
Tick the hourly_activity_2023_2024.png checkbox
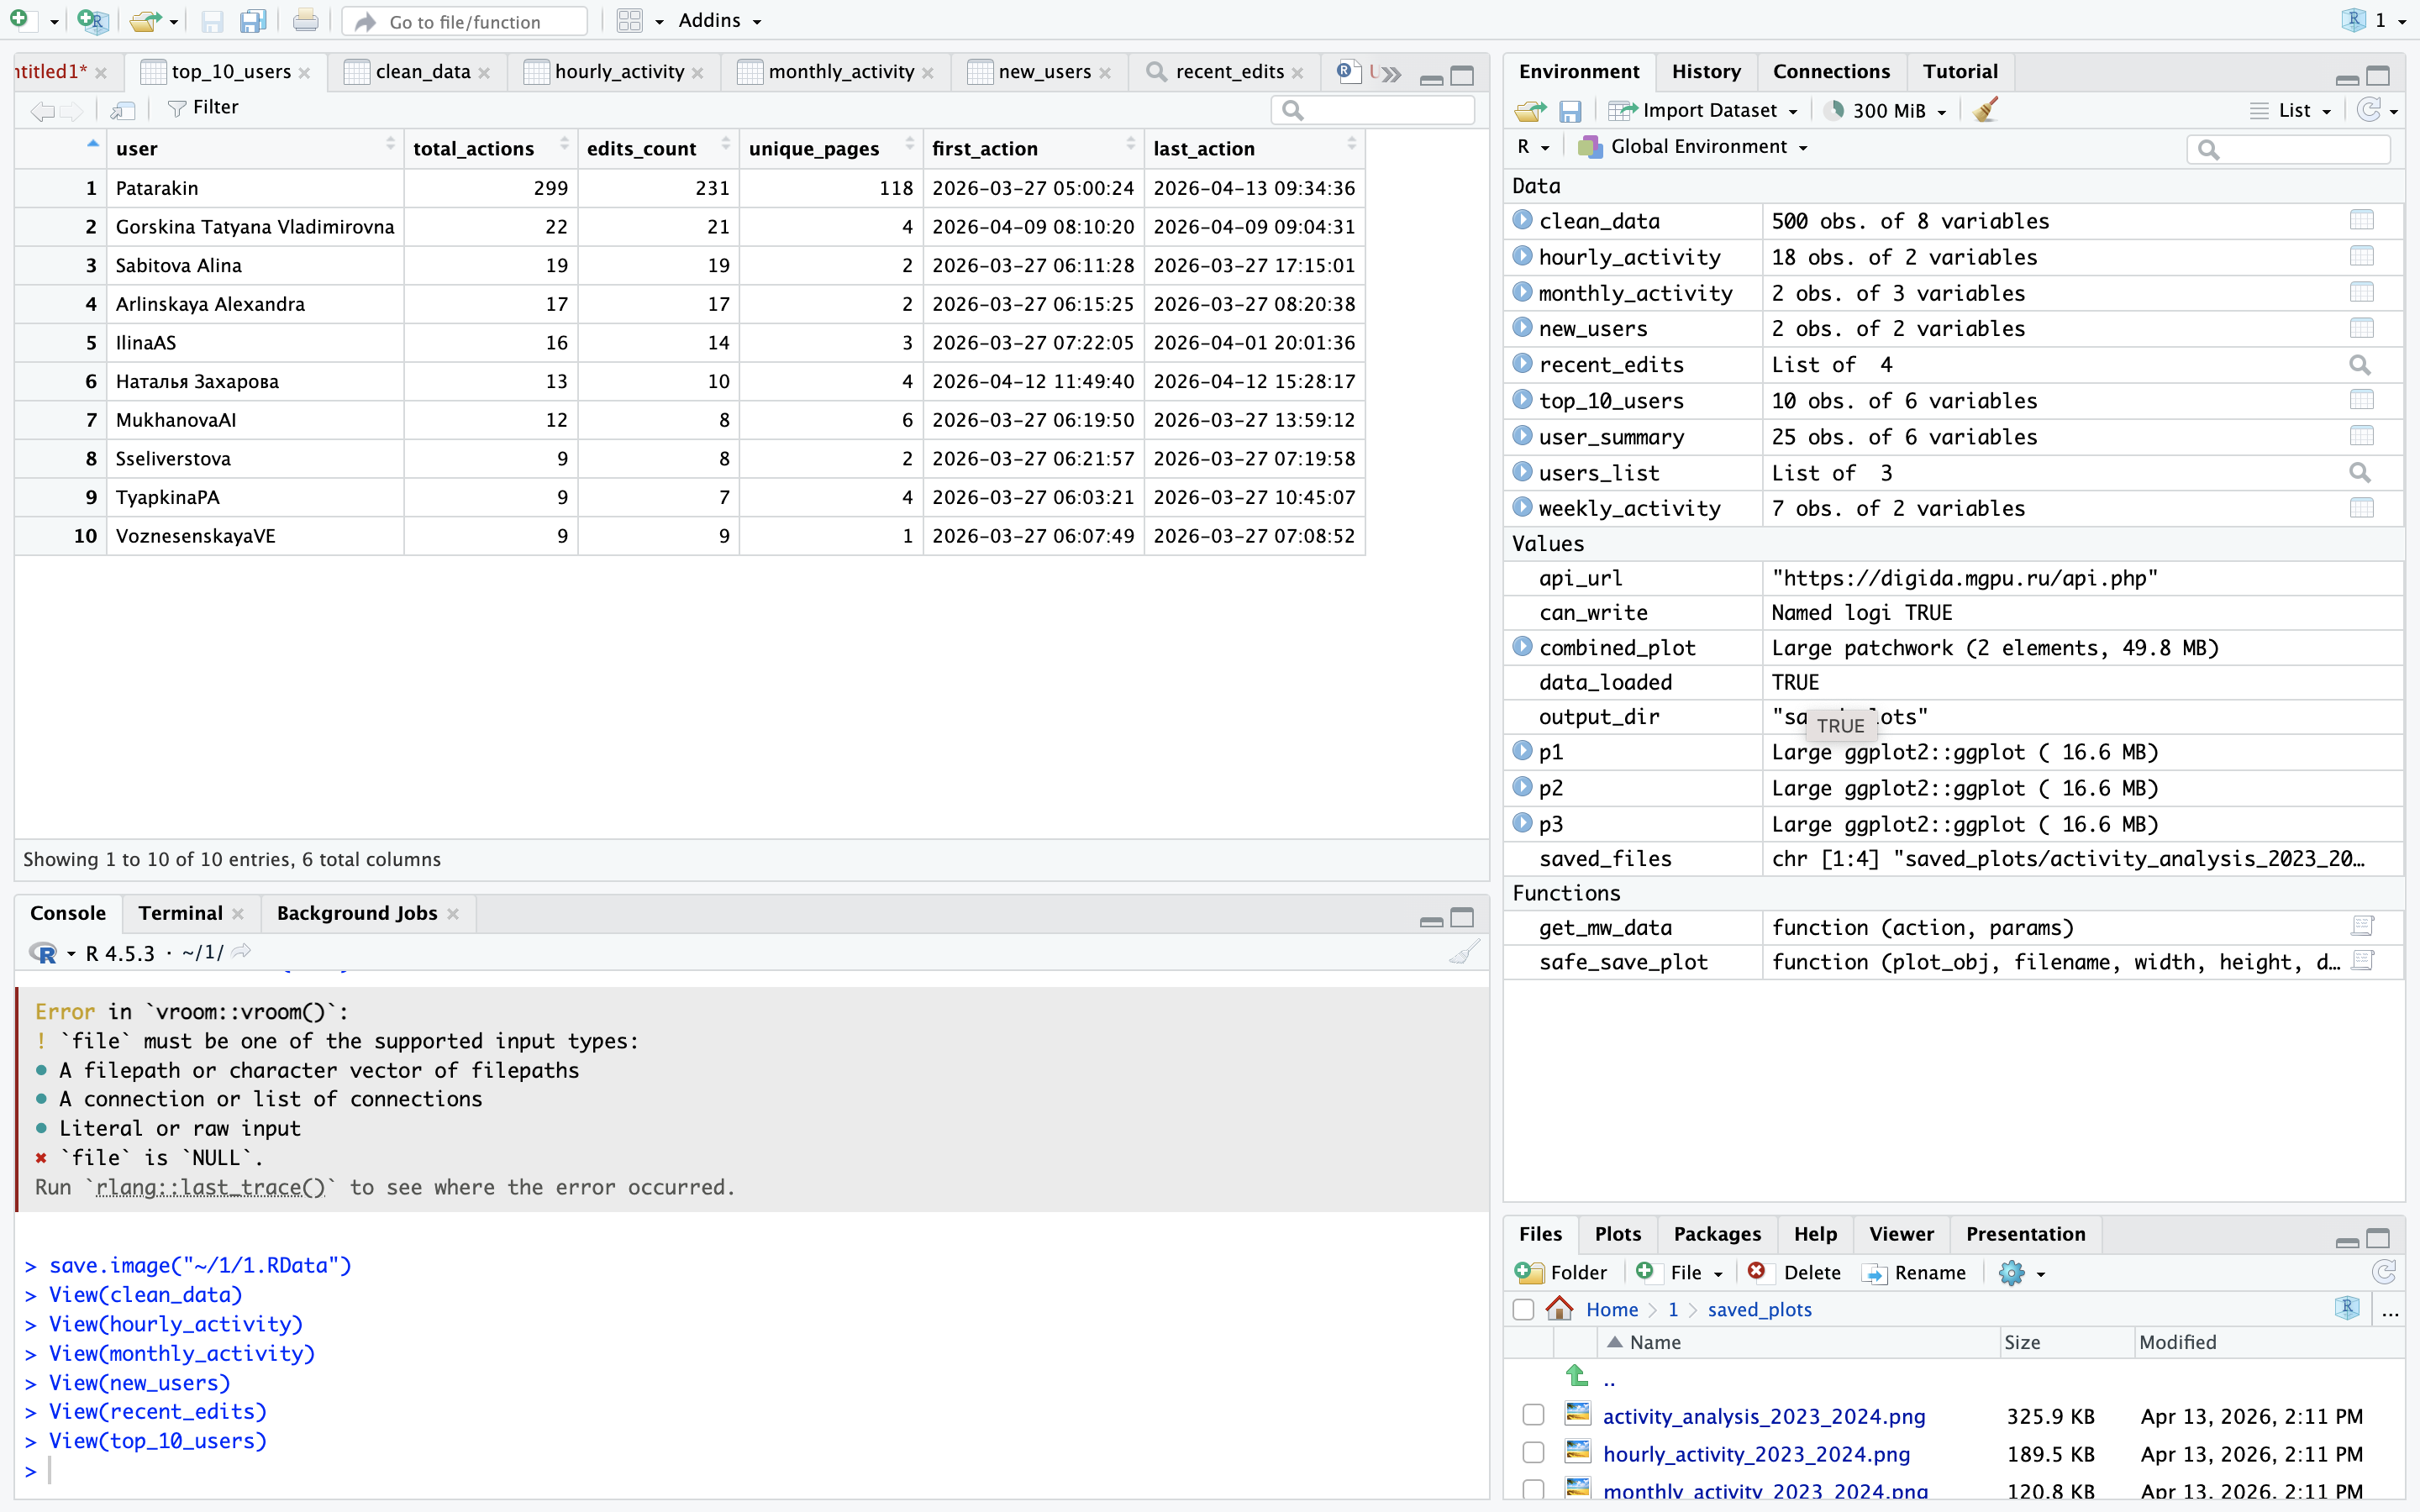(1533, 1453)
